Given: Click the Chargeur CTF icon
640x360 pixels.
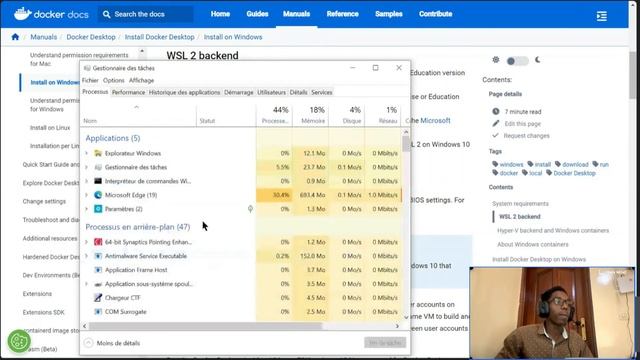Looking at the screenshot, I should (98, 298).
